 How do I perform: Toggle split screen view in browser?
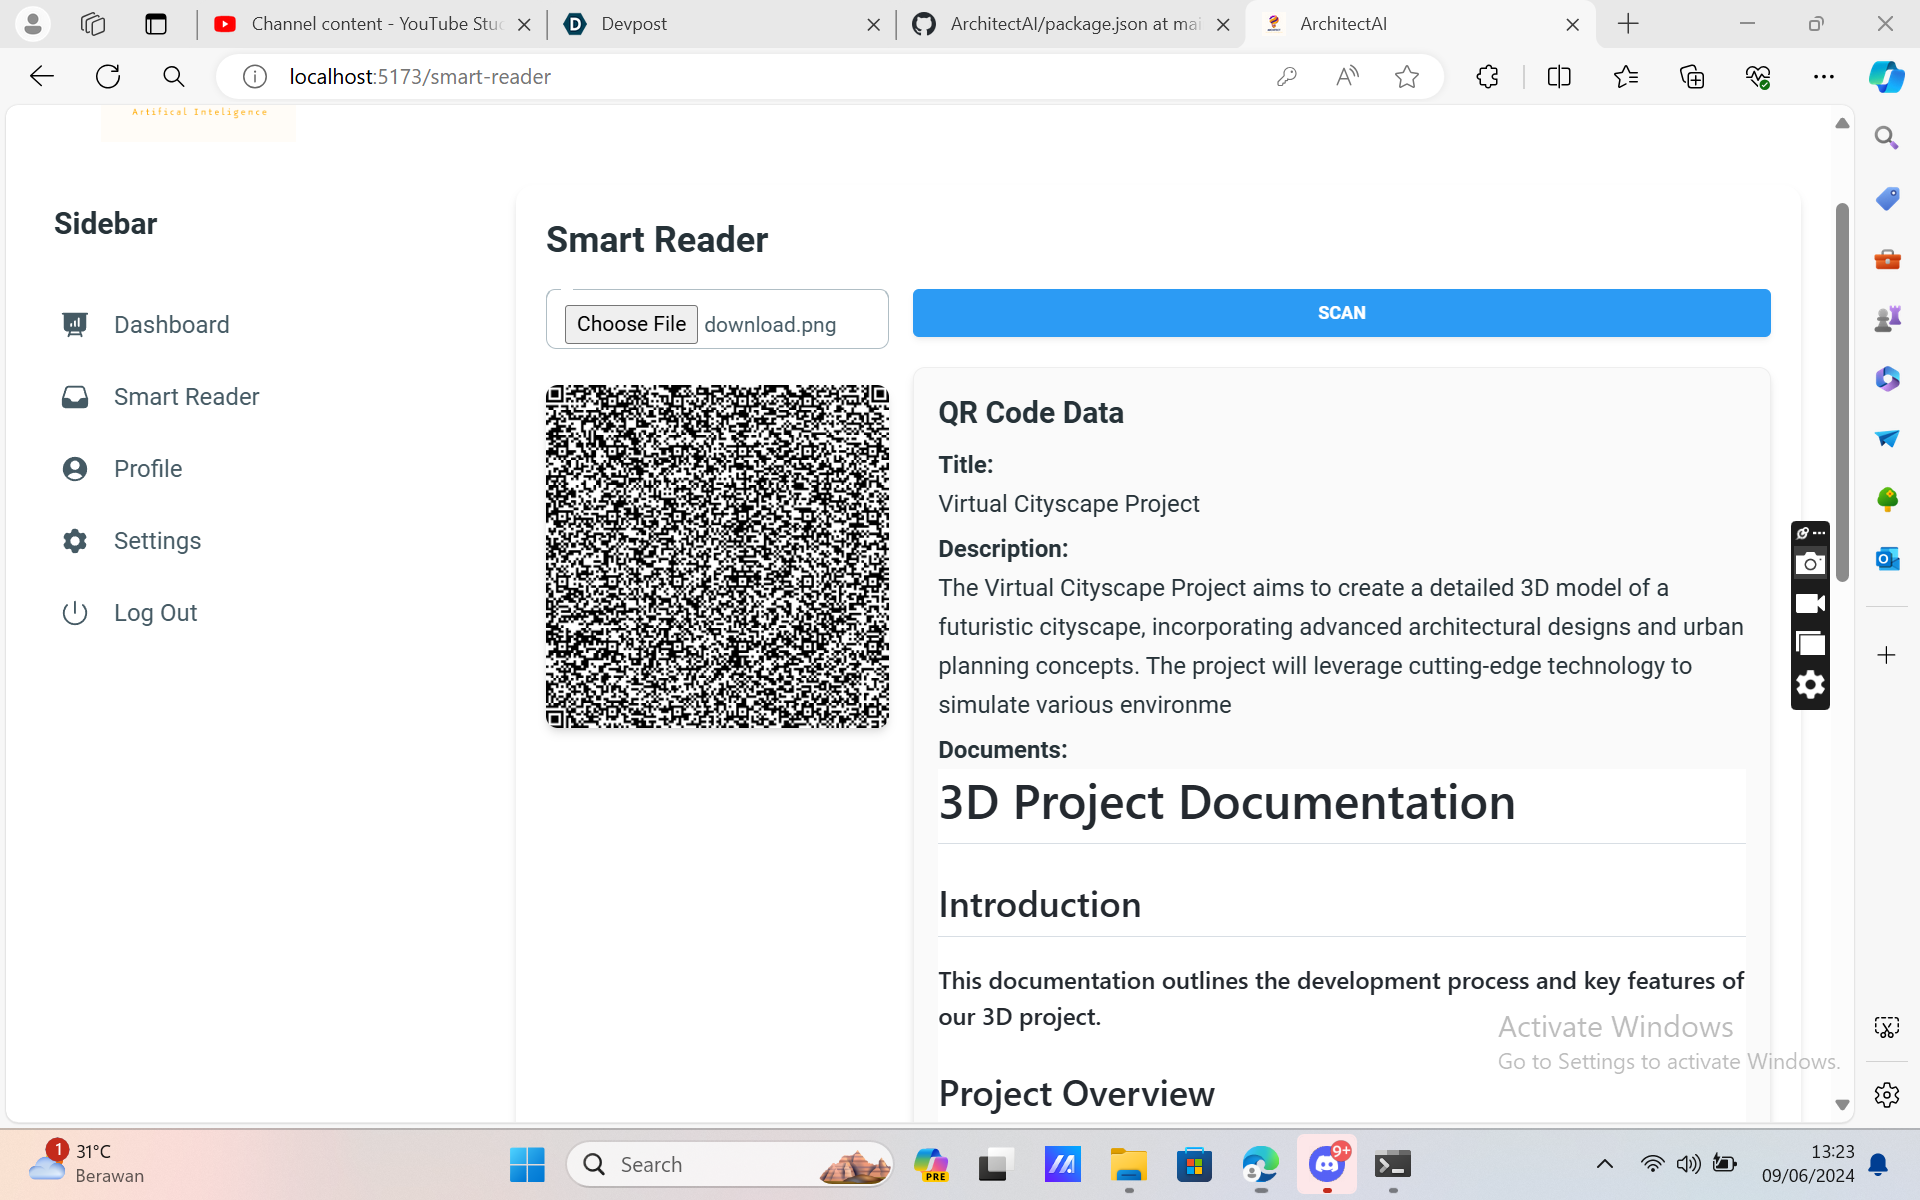[1559, 77]
